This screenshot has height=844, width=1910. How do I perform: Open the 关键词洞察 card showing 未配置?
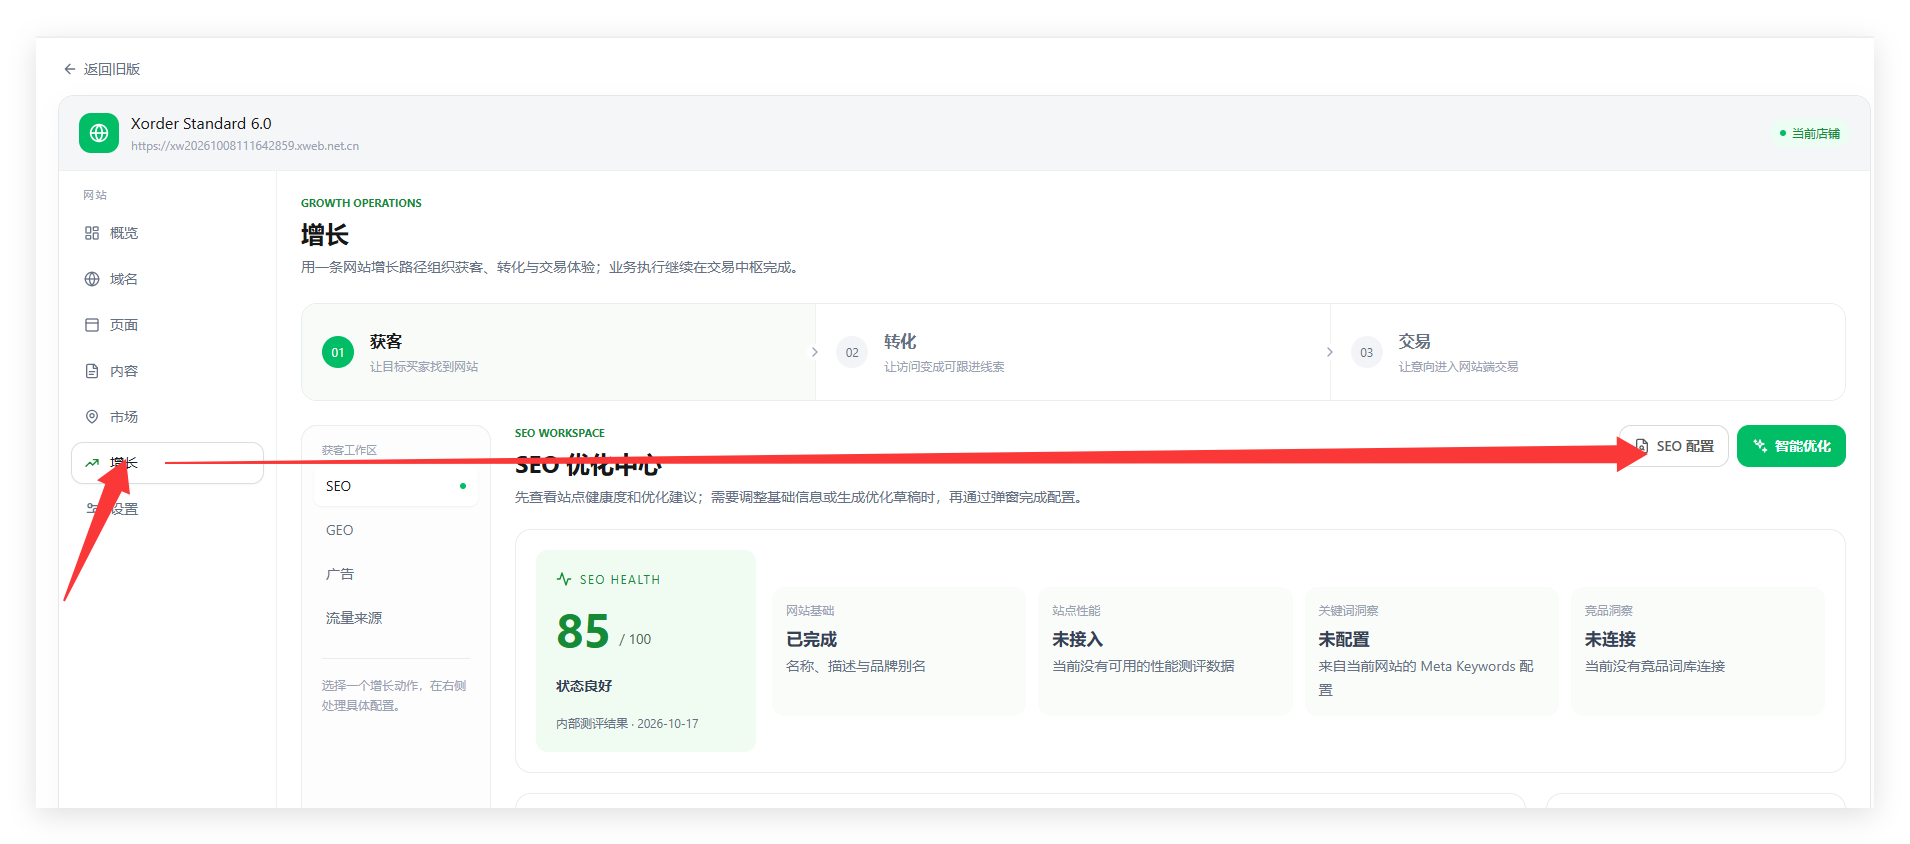pos(1431,651)
